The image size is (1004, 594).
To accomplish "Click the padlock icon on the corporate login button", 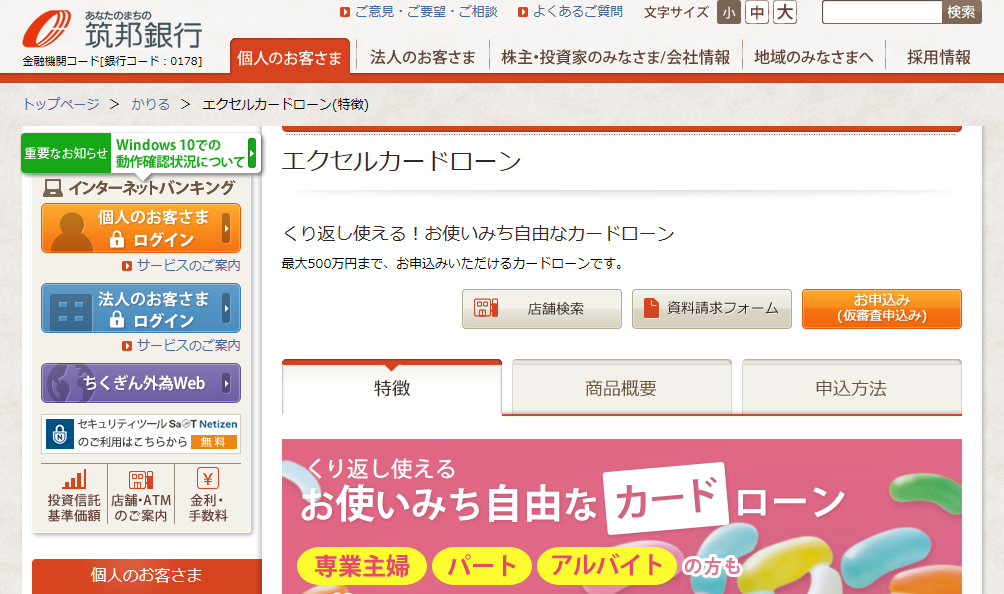I will click(117, 319).
